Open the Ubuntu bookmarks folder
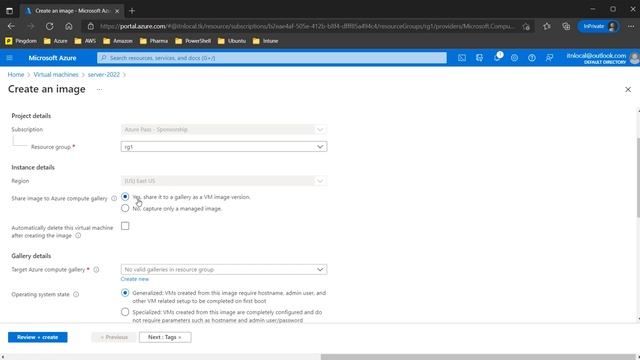 pyautogui.click(x=232, y=41)
